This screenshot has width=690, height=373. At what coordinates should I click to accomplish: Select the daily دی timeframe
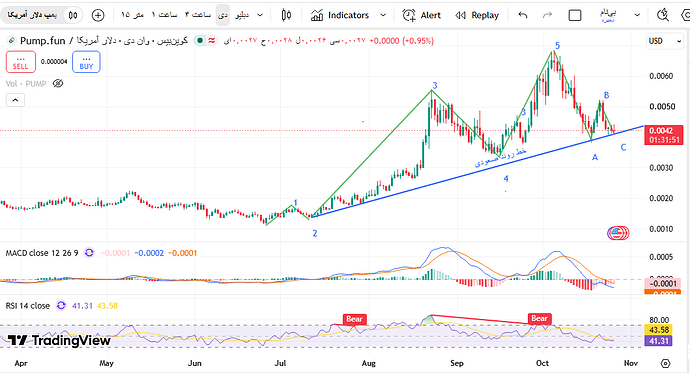point(223,15)
